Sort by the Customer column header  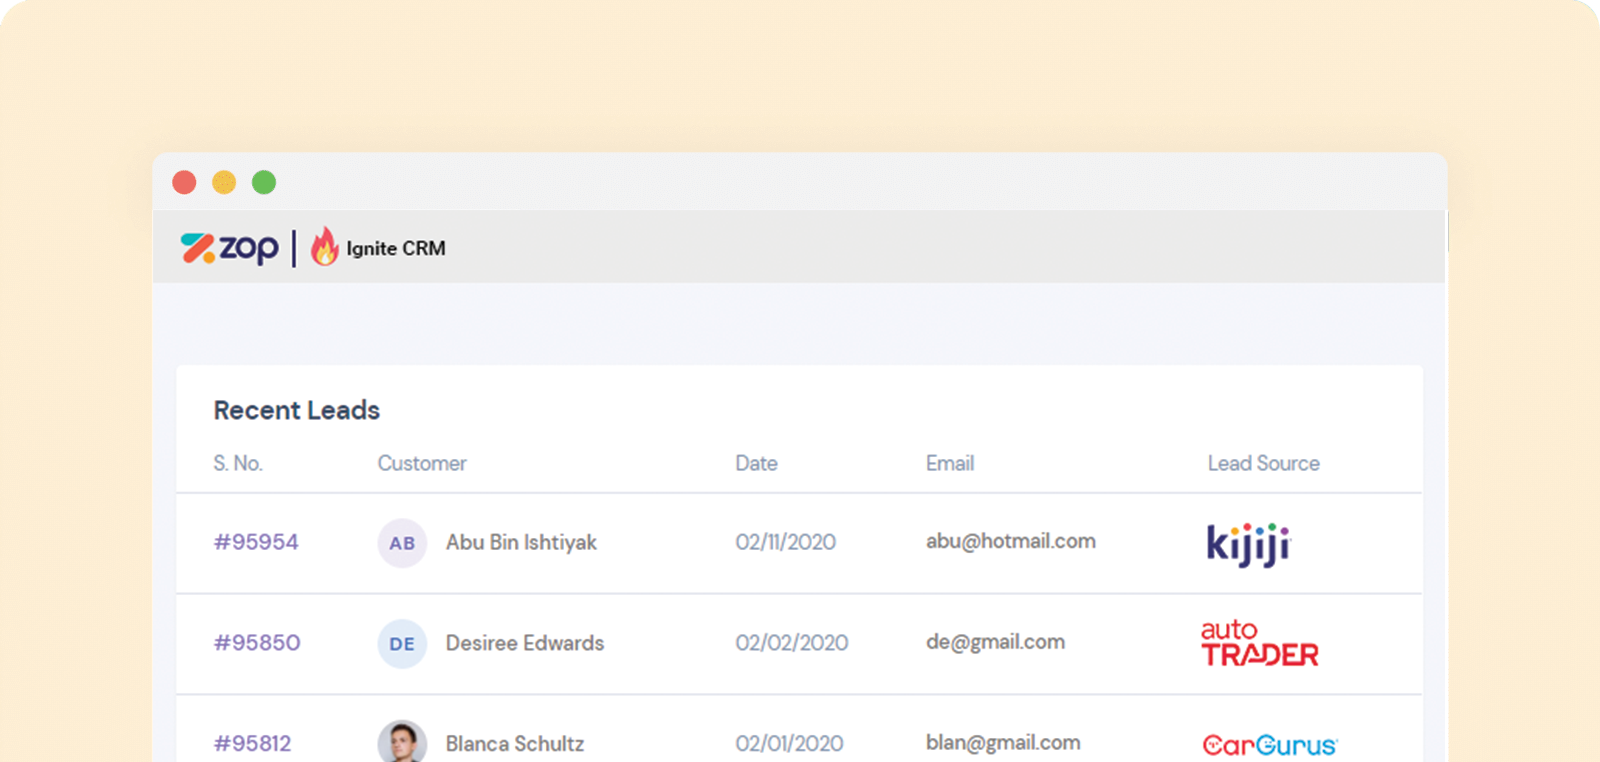(422, 463)
